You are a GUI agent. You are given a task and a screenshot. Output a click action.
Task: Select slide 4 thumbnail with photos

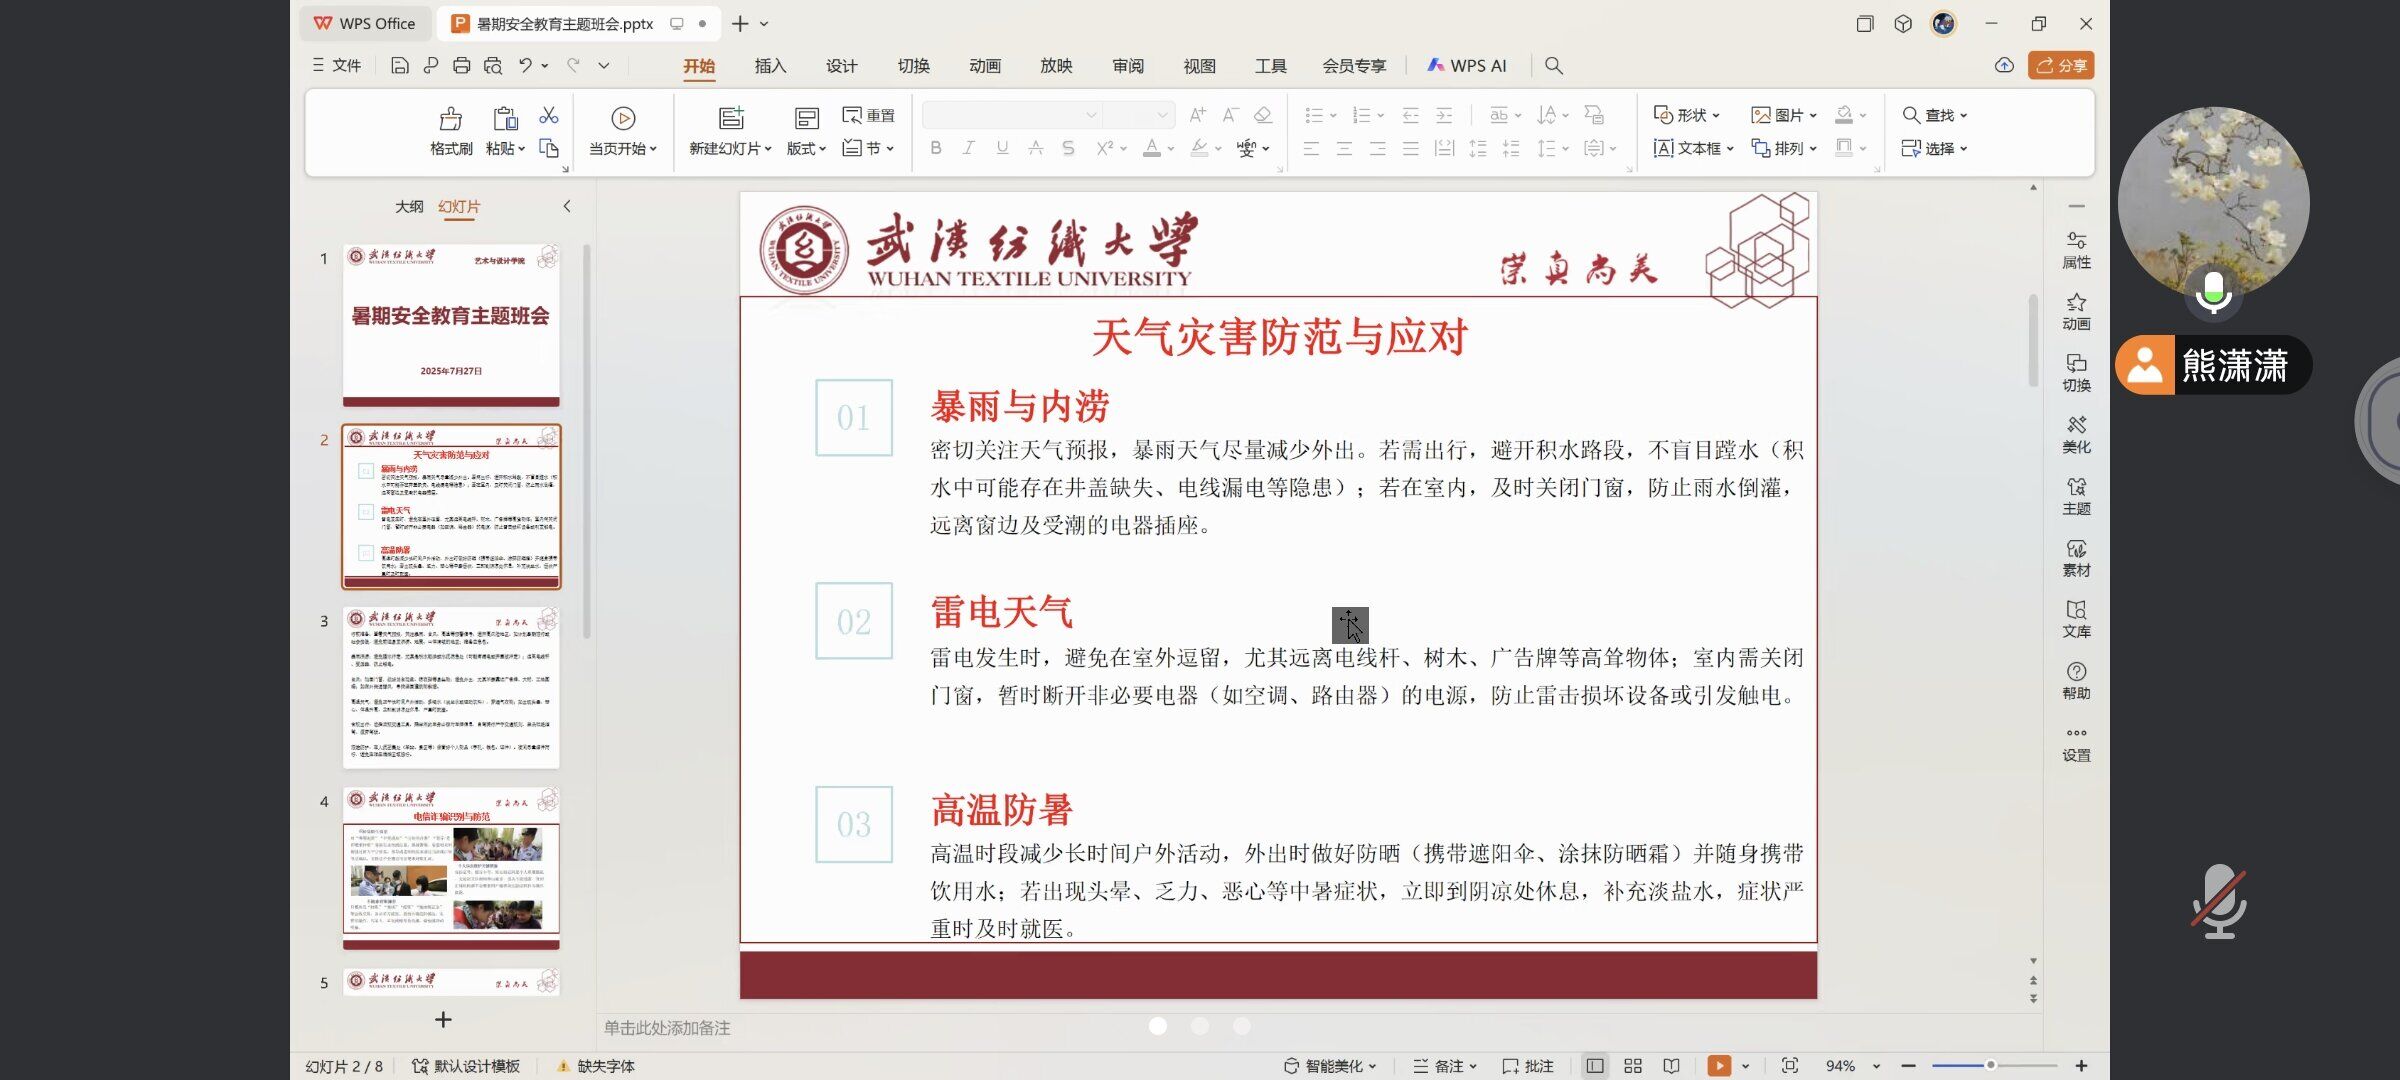451,866
